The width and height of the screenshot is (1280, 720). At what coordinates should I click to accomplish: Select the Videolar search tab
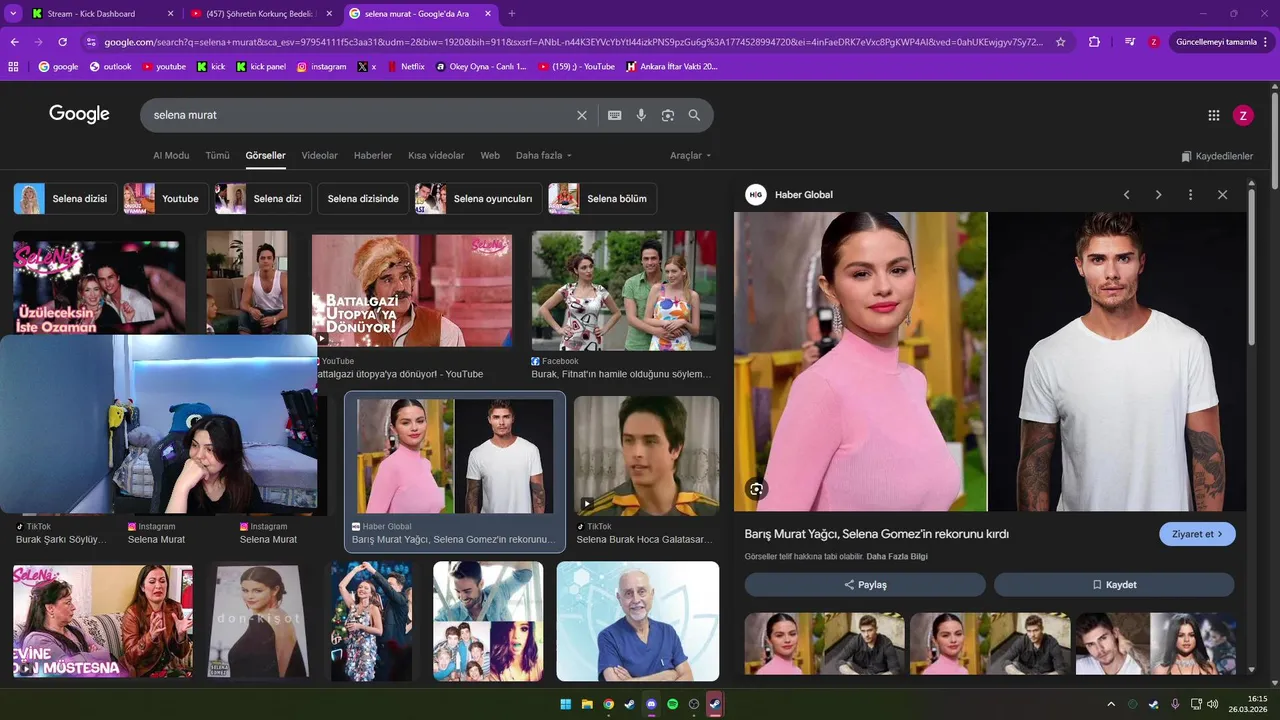coord(320,156)
